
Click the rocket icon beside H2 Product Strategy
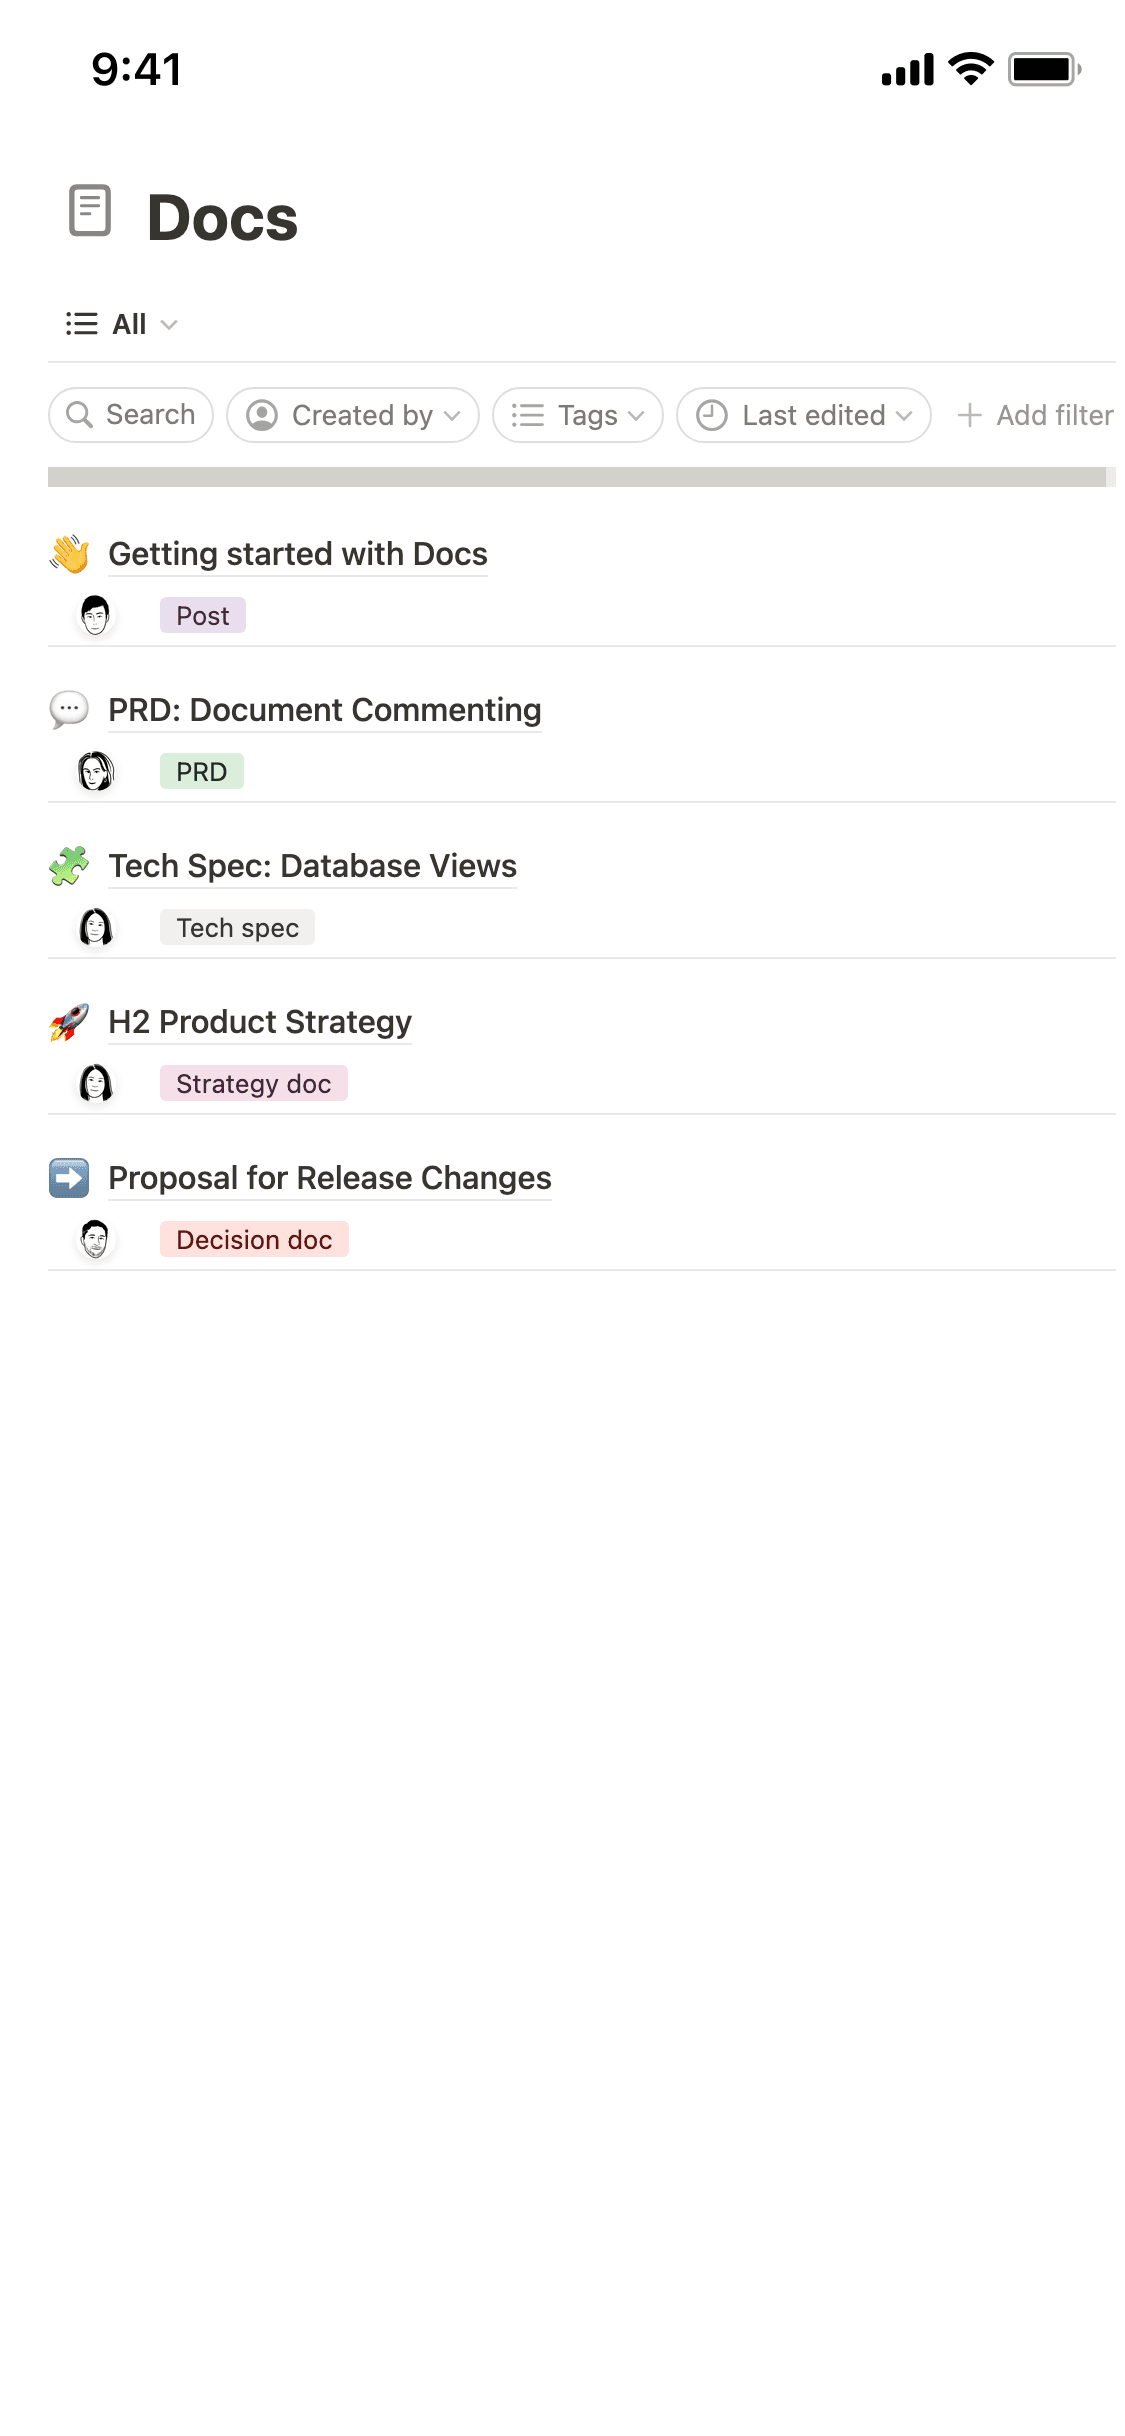(x=69, y=1022)
